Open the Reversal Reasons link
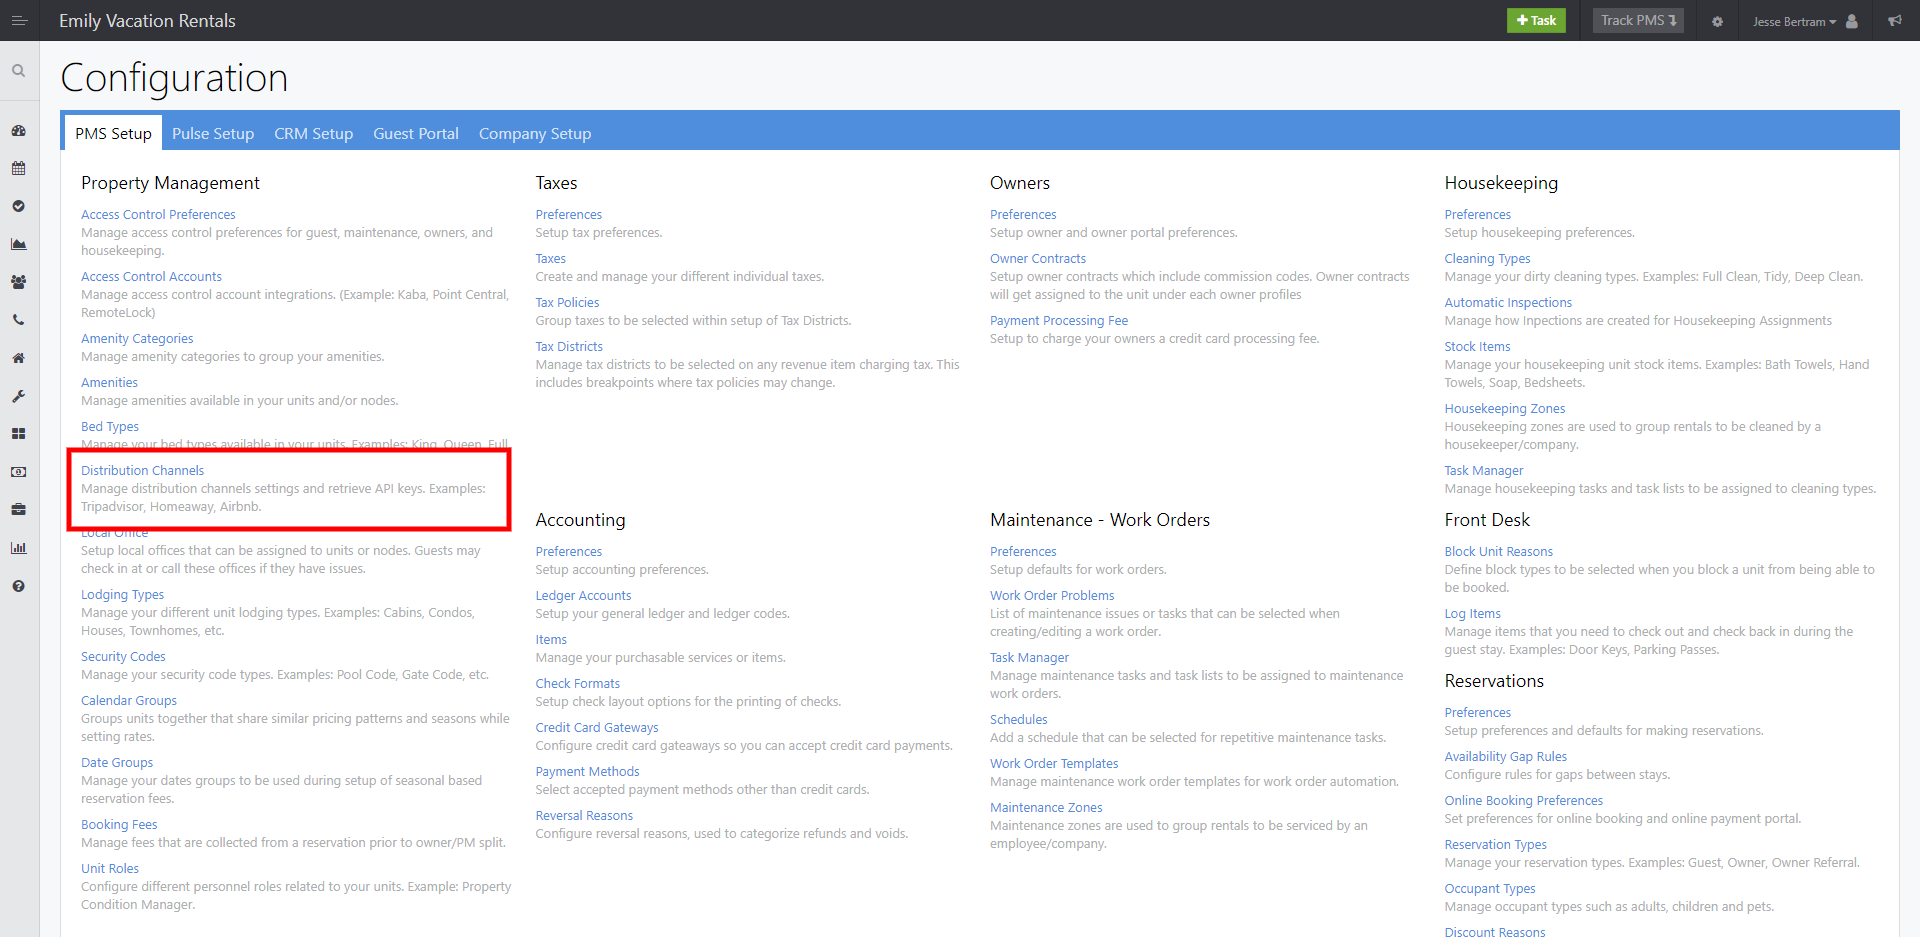The width and height of the screenshot is (1920, 937). [584, 815]
